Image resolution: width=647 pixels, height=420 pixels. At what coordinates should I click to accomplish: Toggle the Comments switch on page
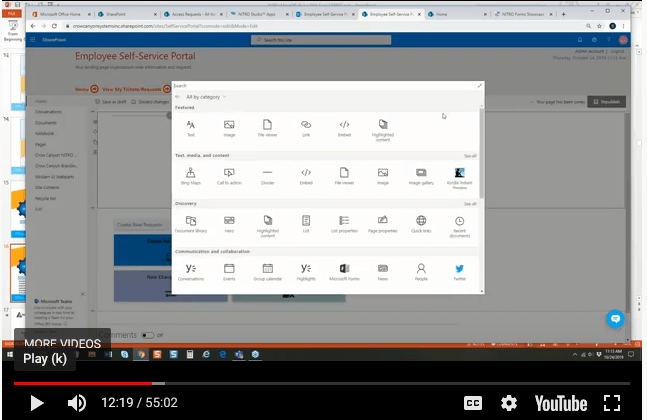pos(148,335)
